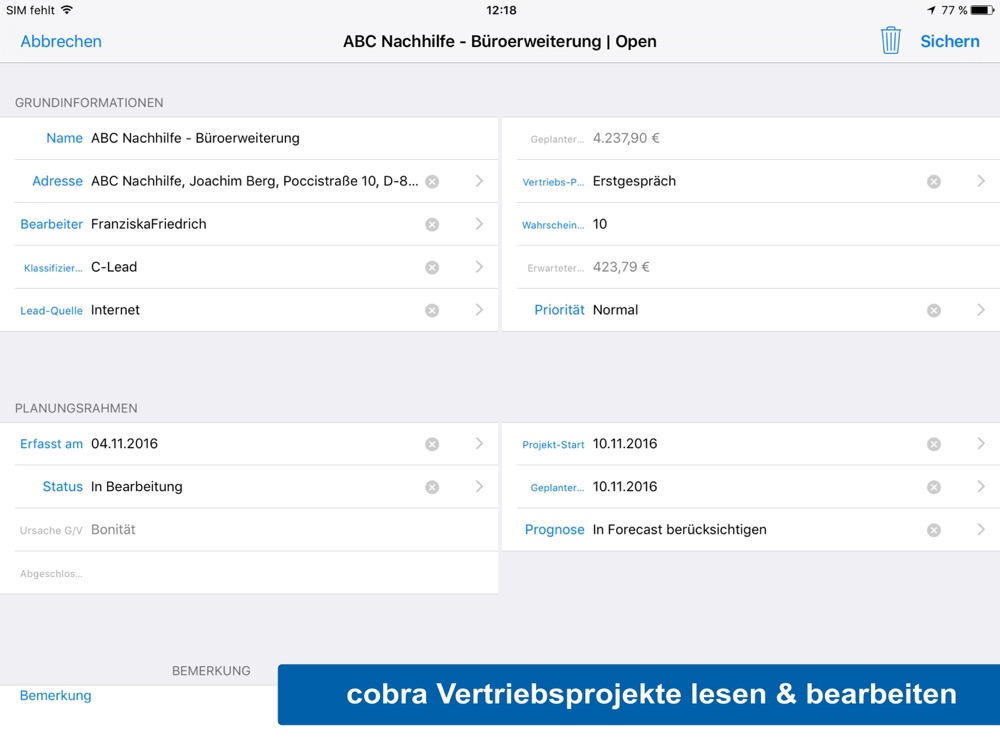Tap the location arrow status icon
The image size is (1000, 750).
[932, 10]
